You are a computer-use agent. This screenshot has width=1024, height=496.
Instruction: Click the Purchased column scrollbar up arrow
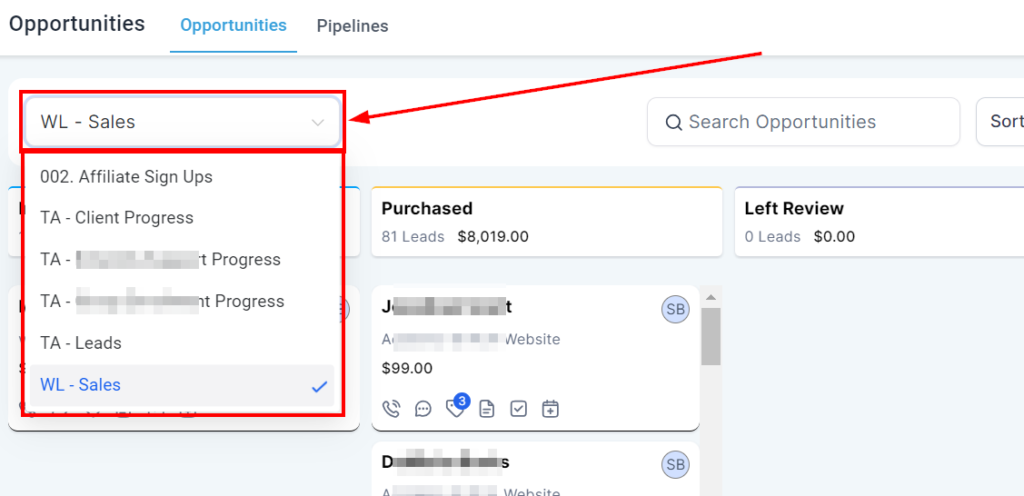[x=711, y=297]
